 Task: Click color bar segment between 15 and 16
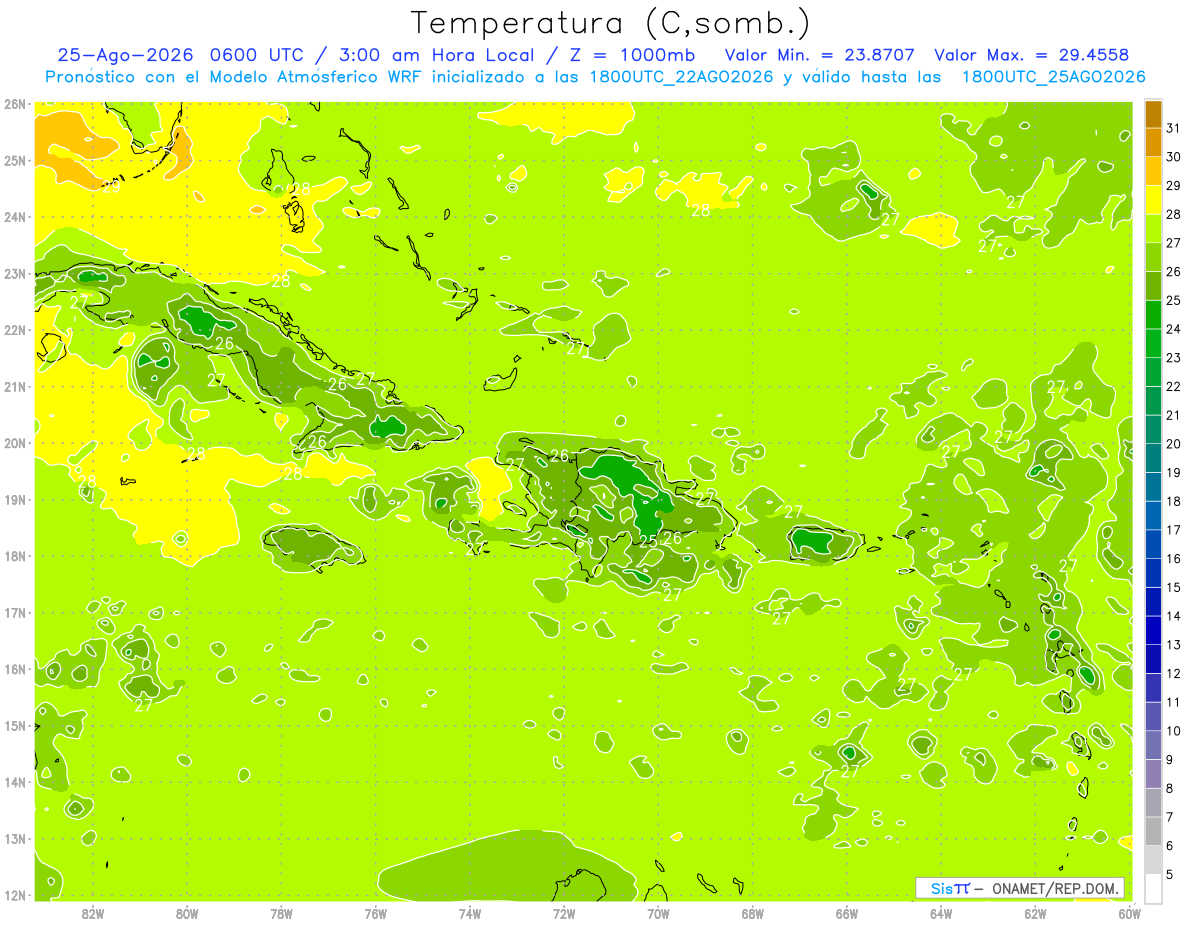click(1153, 573)
